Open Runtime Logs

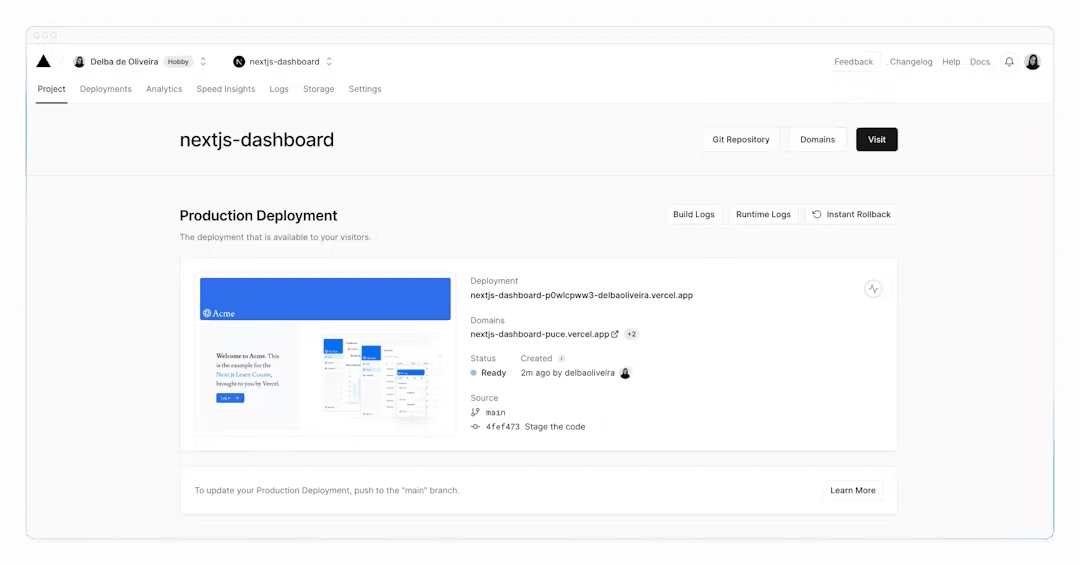click(x=763, y=214)
